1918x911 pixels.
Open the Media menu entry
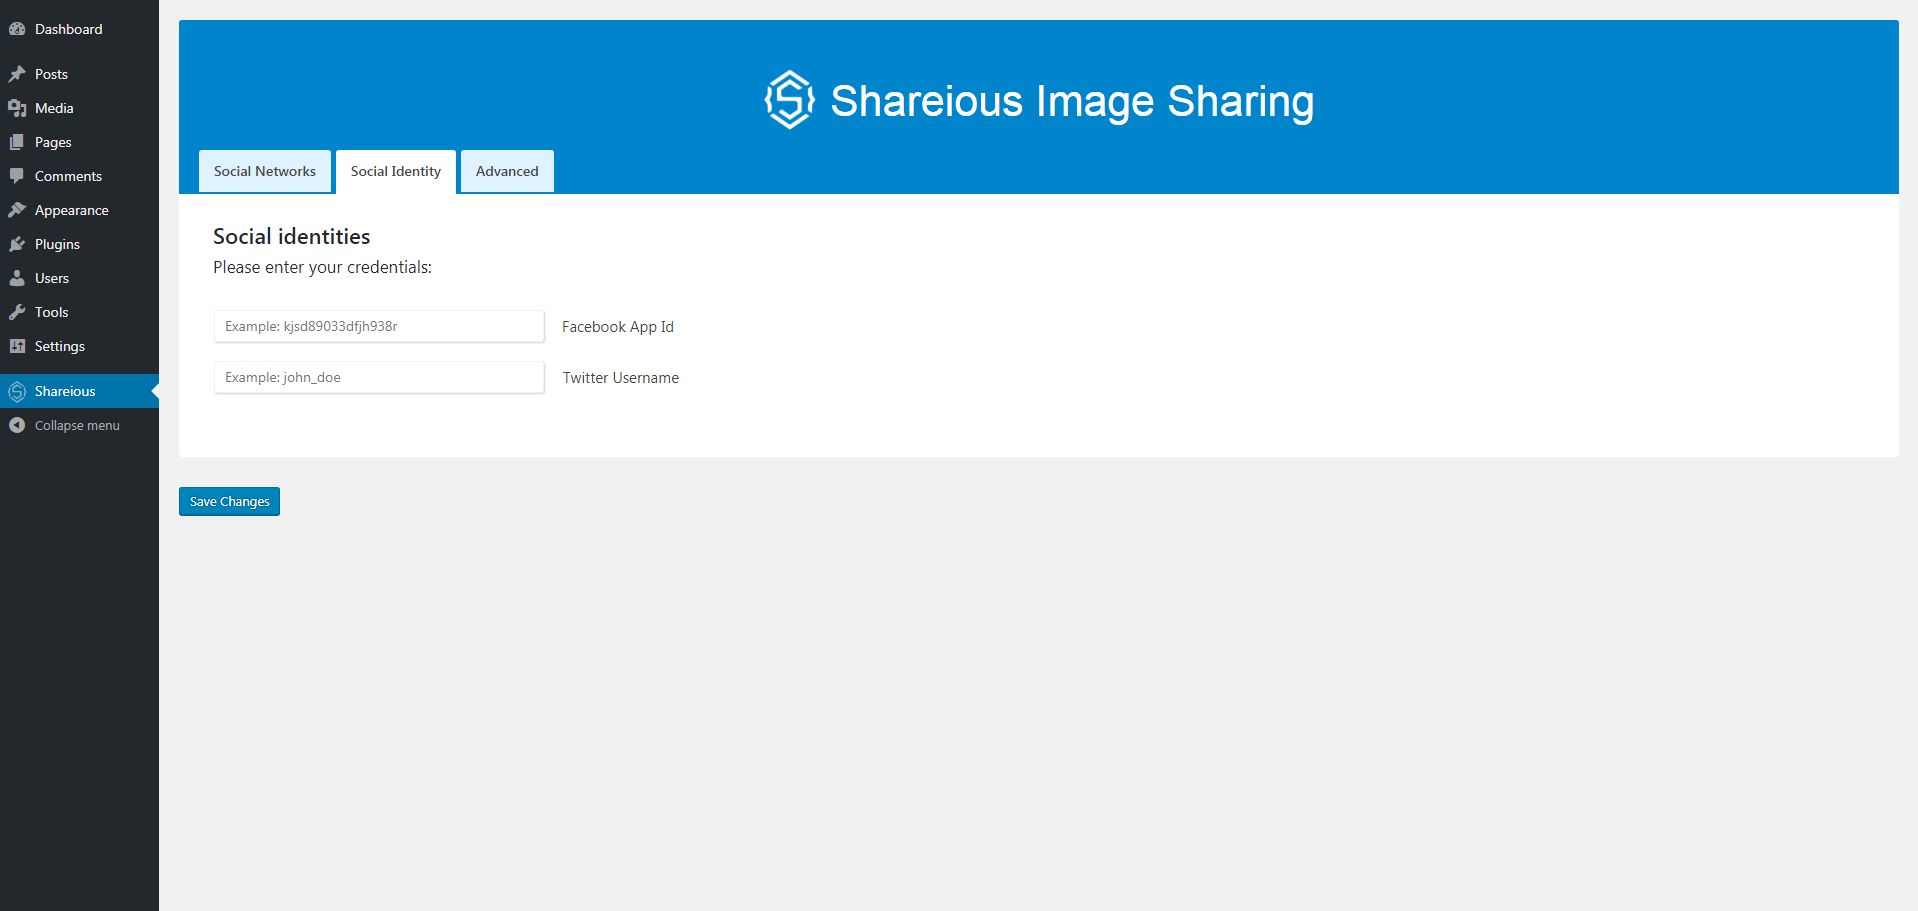(x=79, y=108)
